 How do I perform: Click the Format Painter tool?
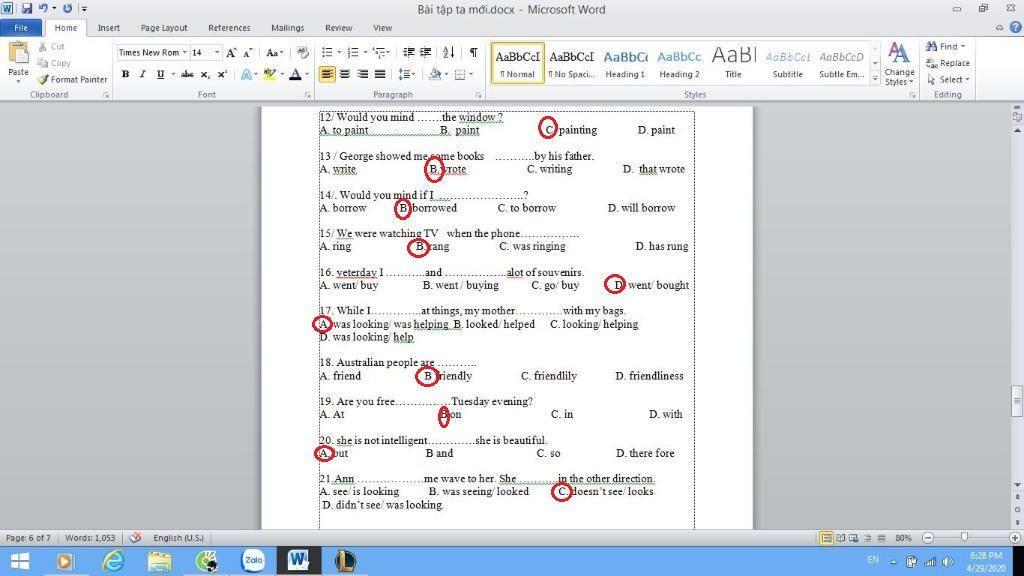click(72, 79)
